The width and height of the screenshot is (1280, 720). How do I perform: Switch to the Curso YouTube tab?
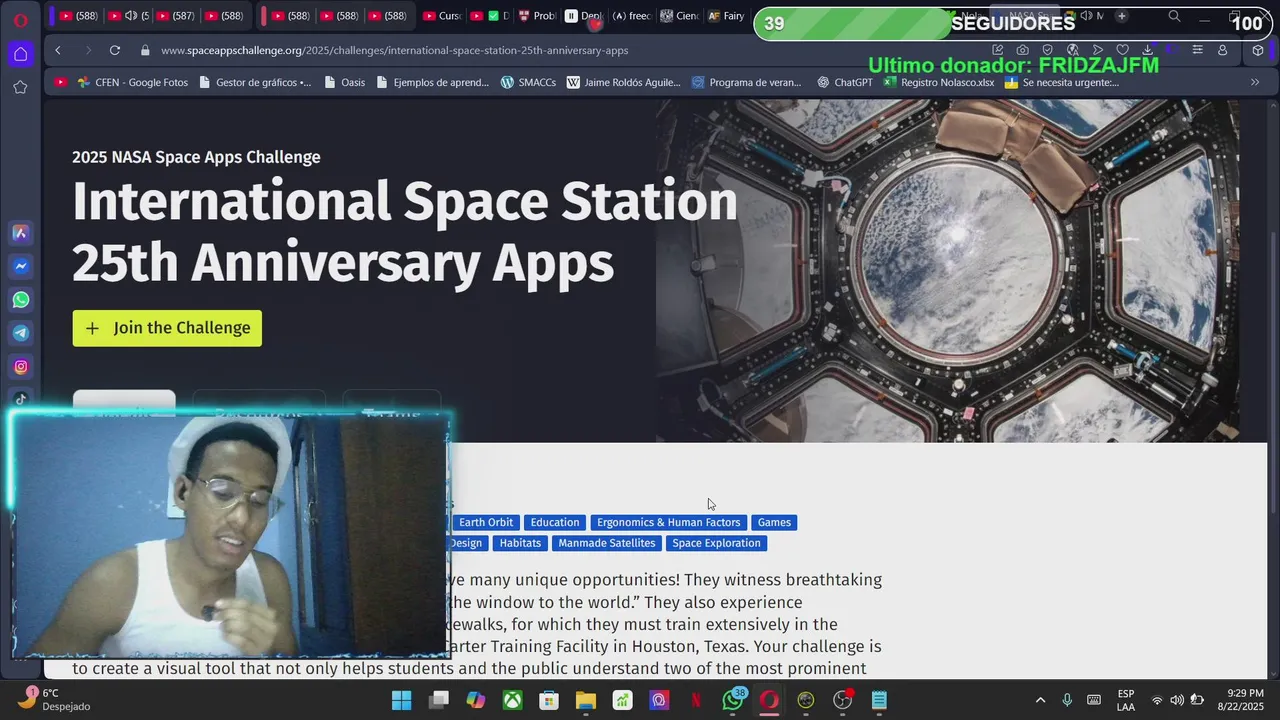441,16
